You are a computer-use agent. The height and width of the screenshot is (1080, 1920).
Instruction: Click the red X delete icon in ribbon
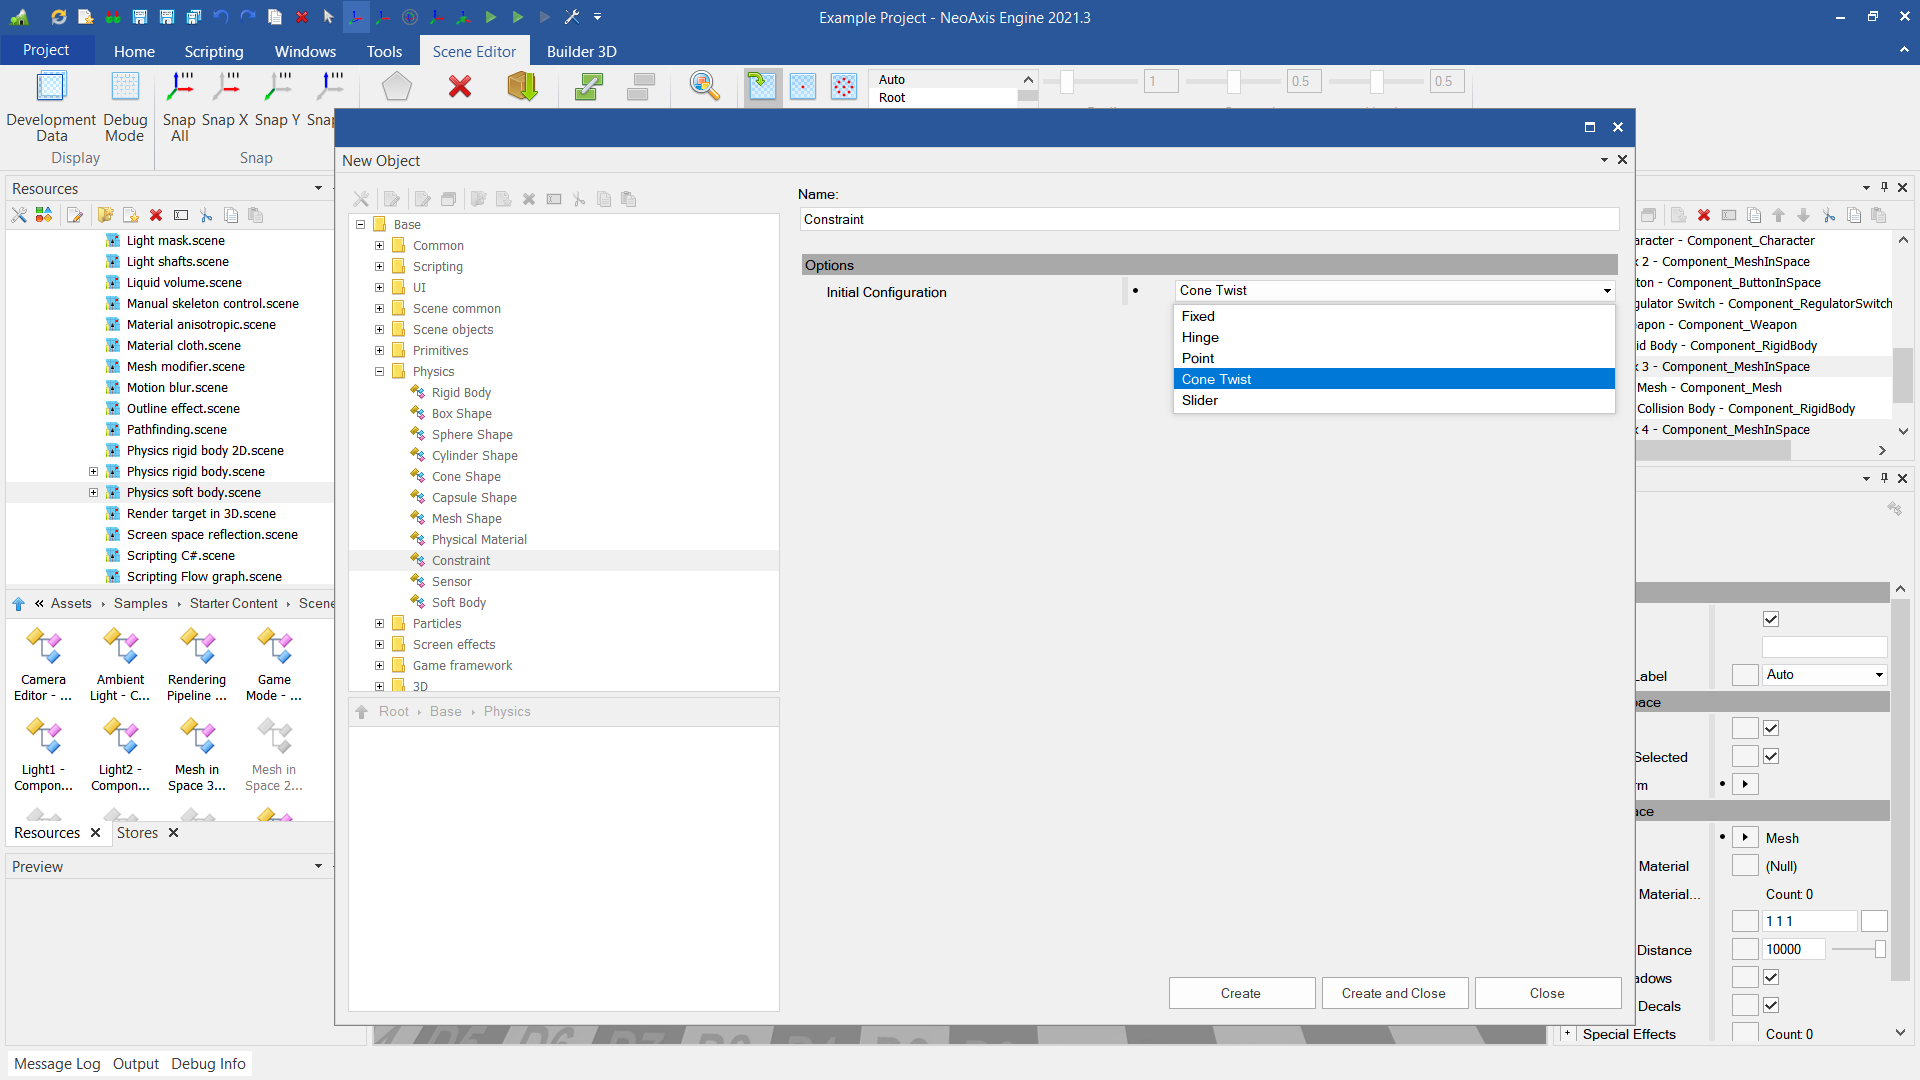[x=460, y=88]
